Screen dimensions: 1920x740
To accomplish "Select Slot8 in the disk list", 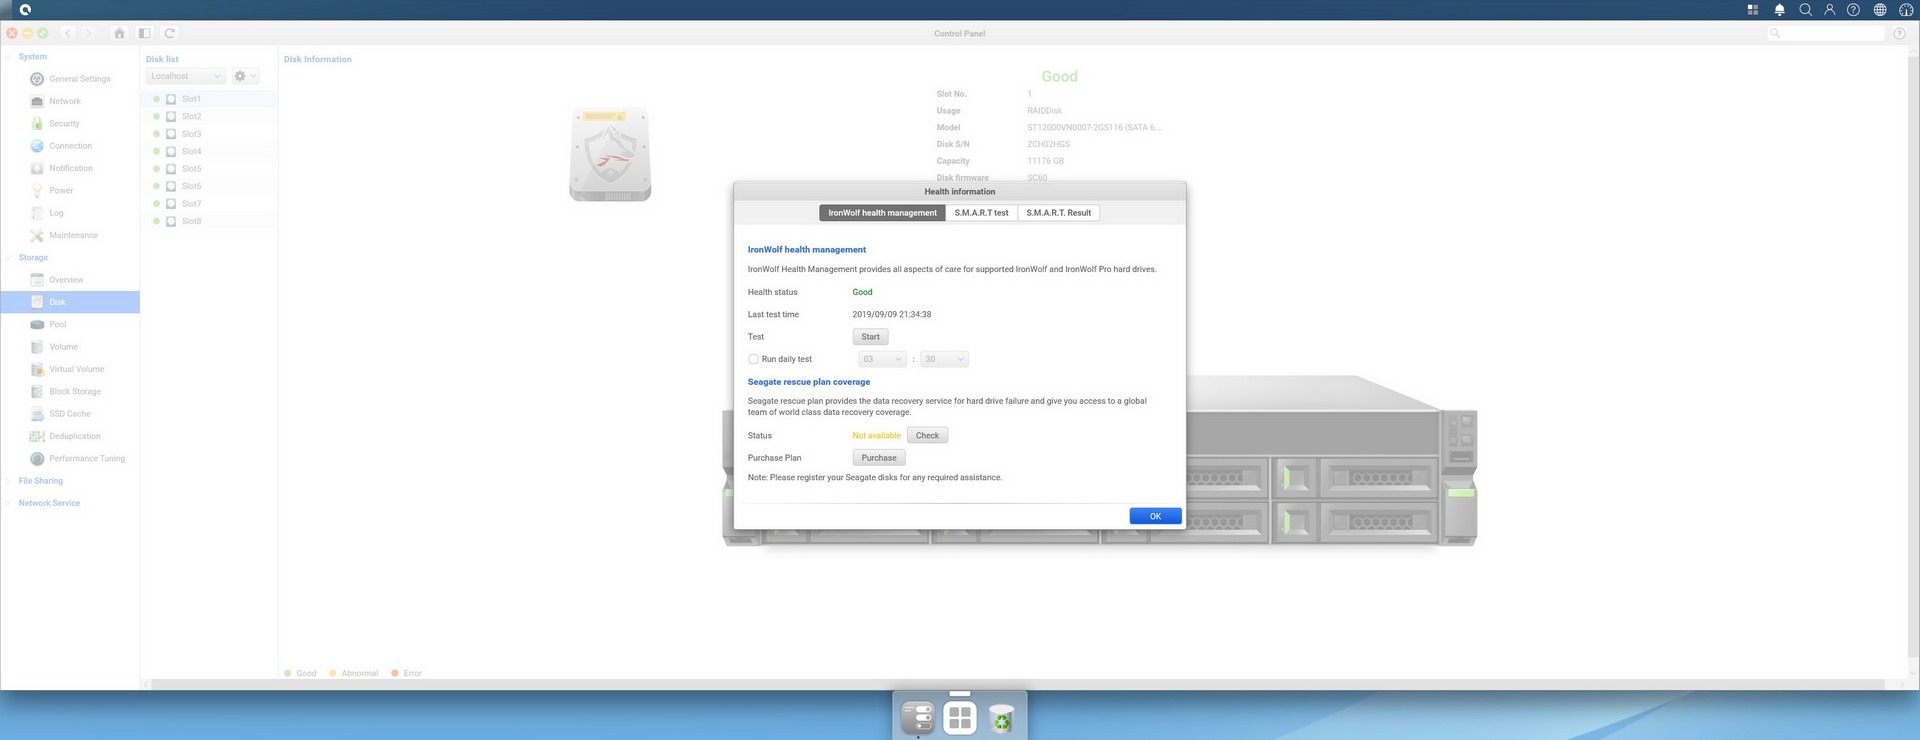I will click(210, 221).
